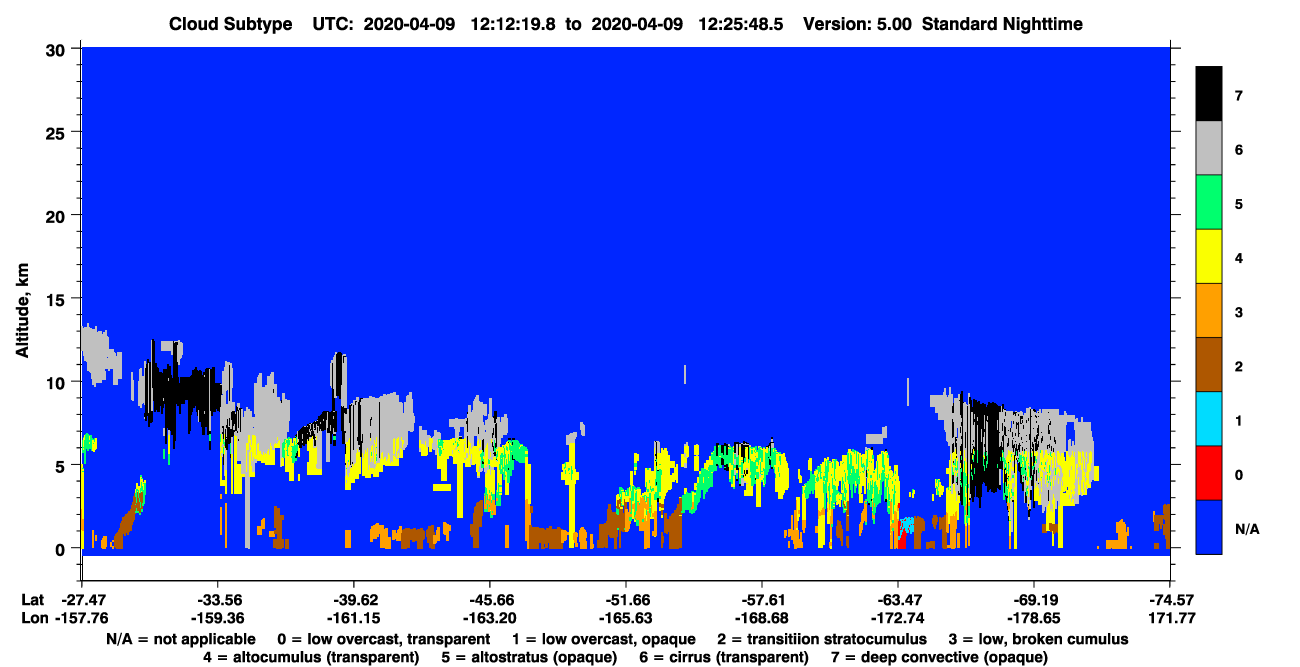Click the 20 km altitude tick label
1300x667 pixels.
[58, 215]
